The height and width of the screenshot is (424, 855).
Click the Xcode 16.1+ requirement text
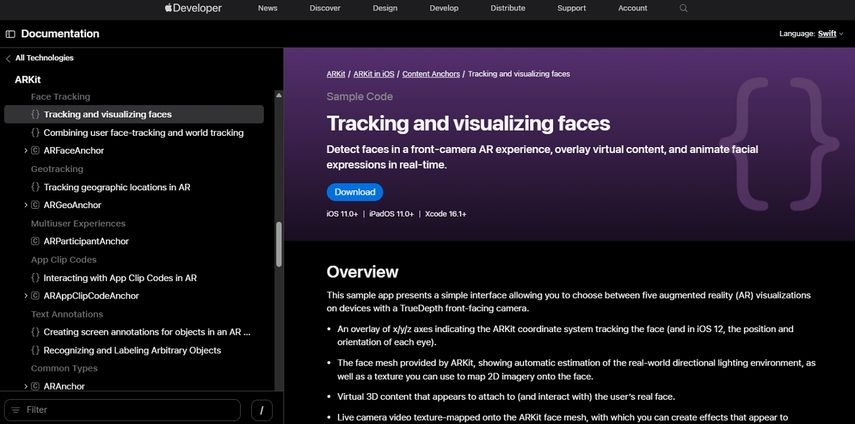click(445, 214)
